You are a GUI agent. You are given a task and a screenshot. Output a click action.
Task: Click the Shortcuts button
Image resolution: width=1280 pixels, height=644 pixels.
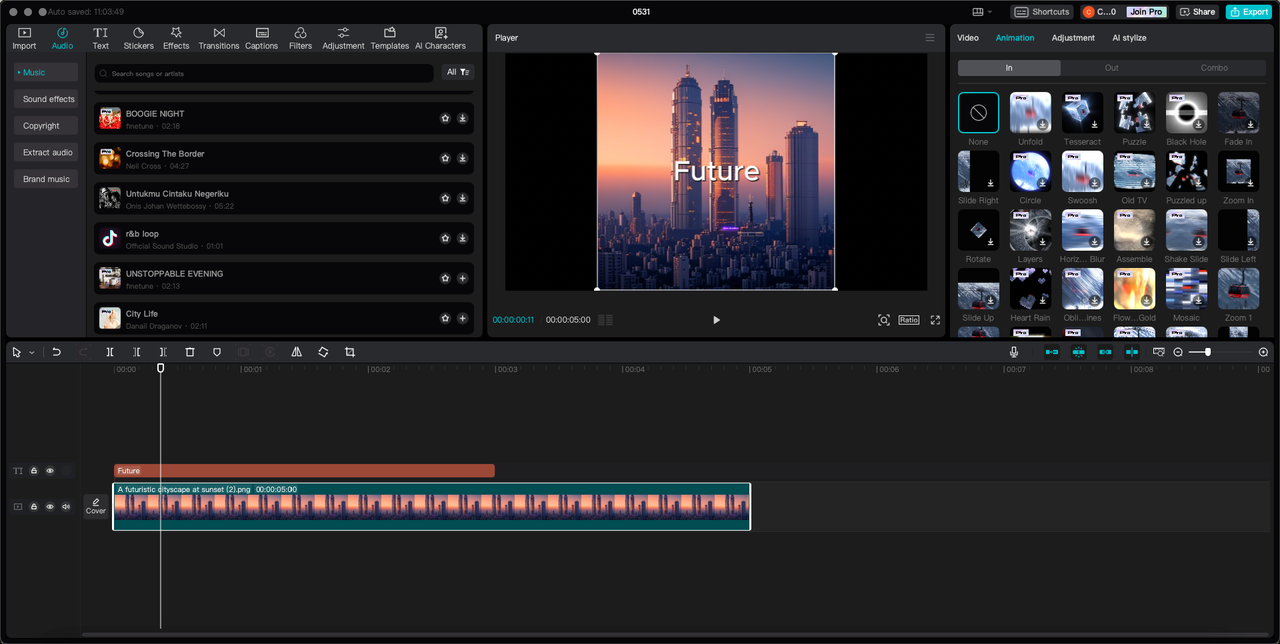click(x=1042, y=12)
